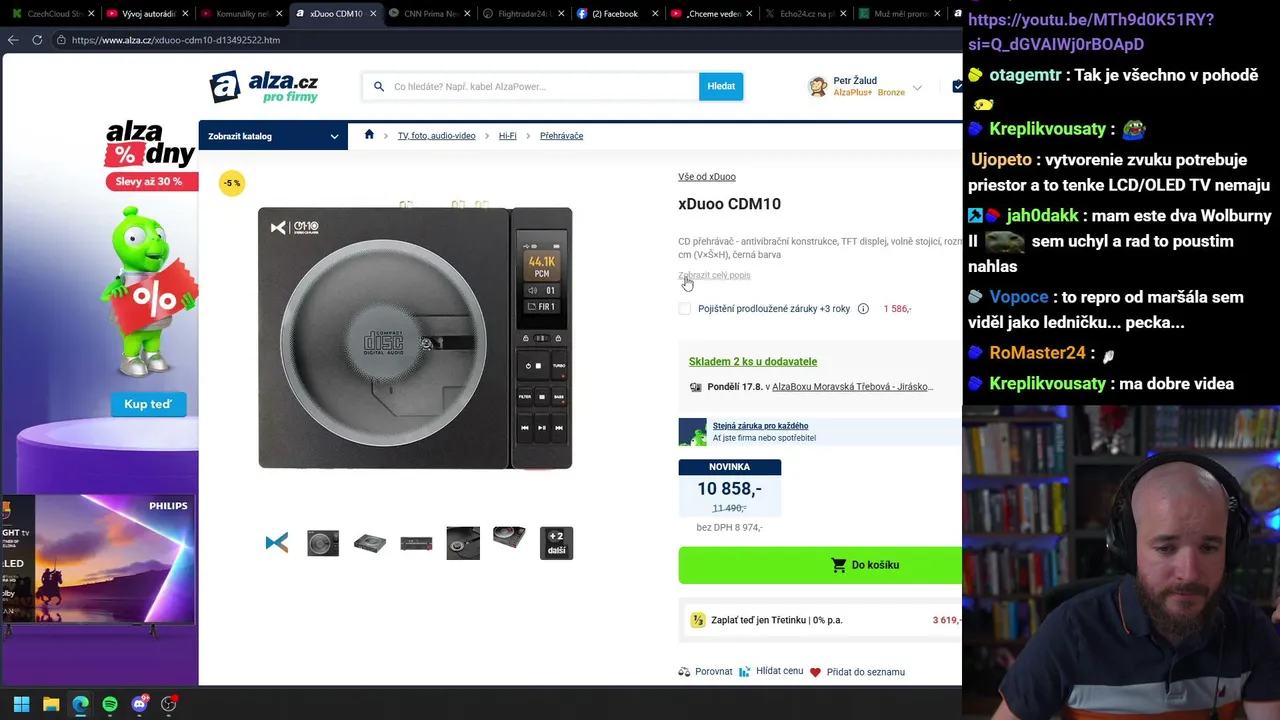Viewport: 1280px width, 720px height.
Task: Open Skladem 2 ks u dodavatele
Action: tap(753, 362)
